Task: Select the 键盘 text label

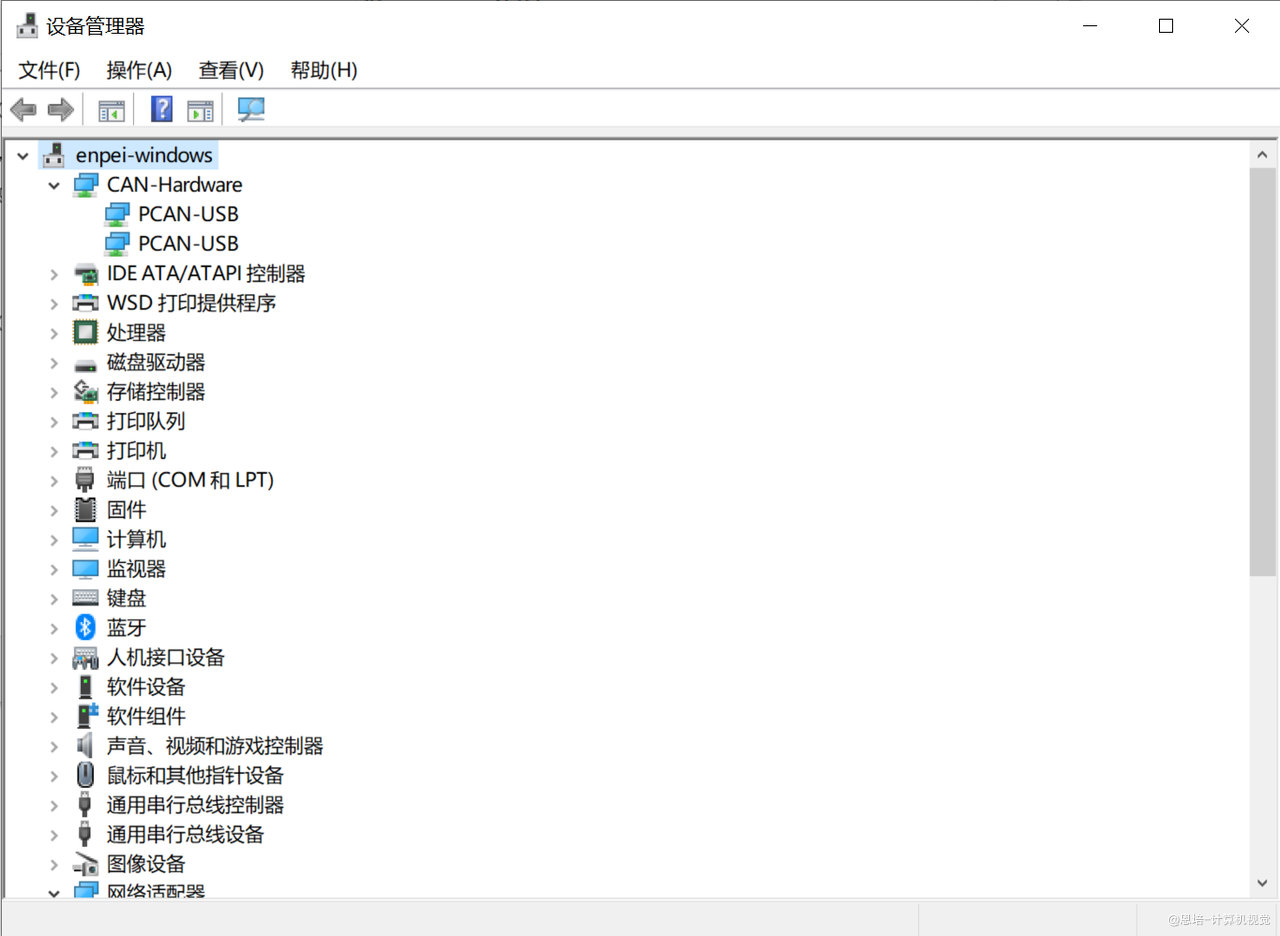Action: pos(126,598)
